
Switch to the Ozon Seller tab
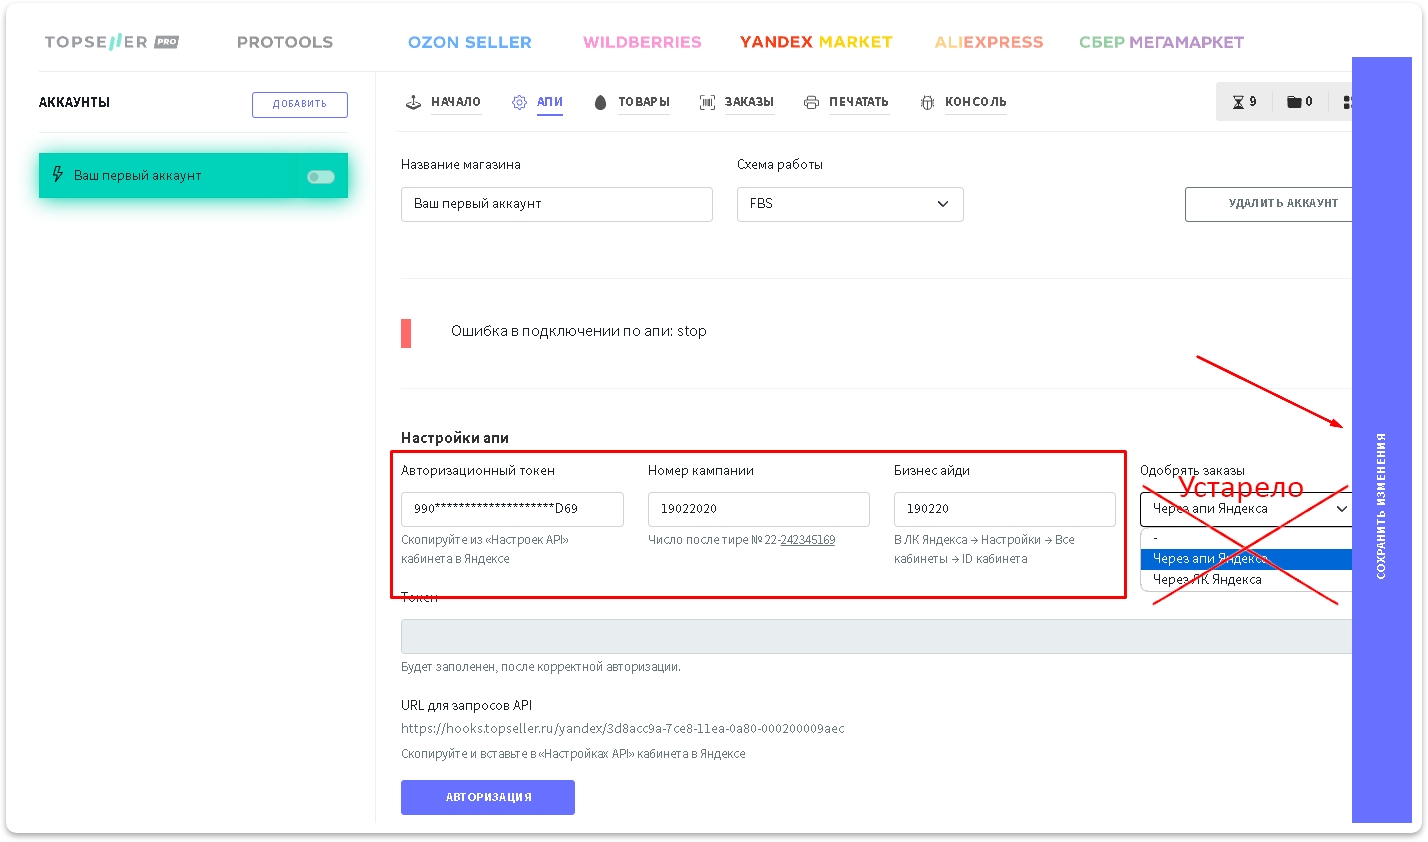(x=469, y=42)
